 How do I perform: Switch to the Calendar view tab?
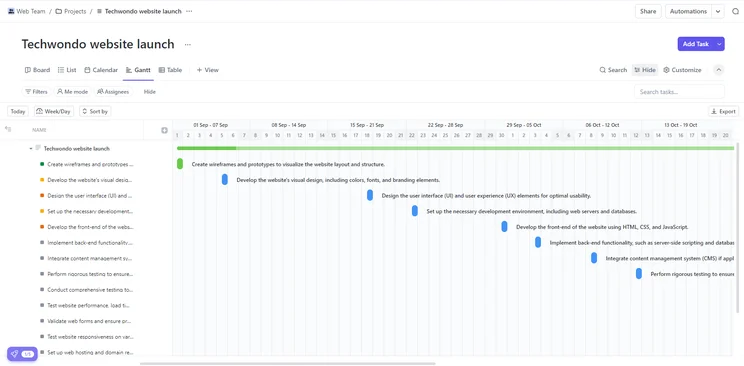101,70
